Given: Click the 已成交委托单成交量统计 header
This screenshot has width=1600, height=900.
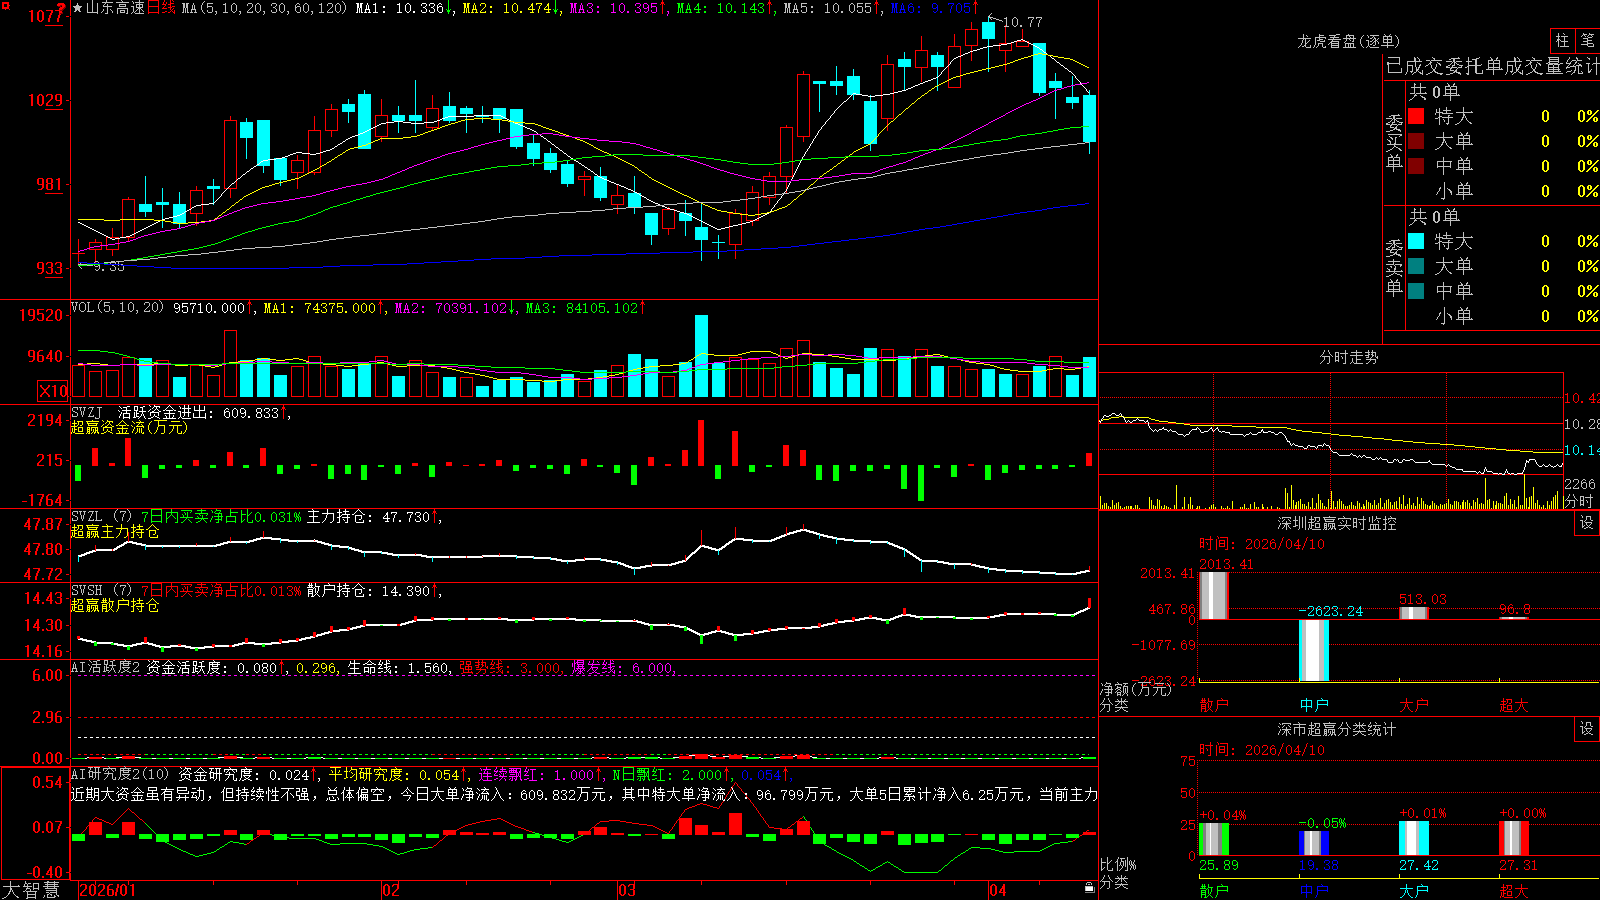Looking at the screenshot, I should click(1492, 66).
